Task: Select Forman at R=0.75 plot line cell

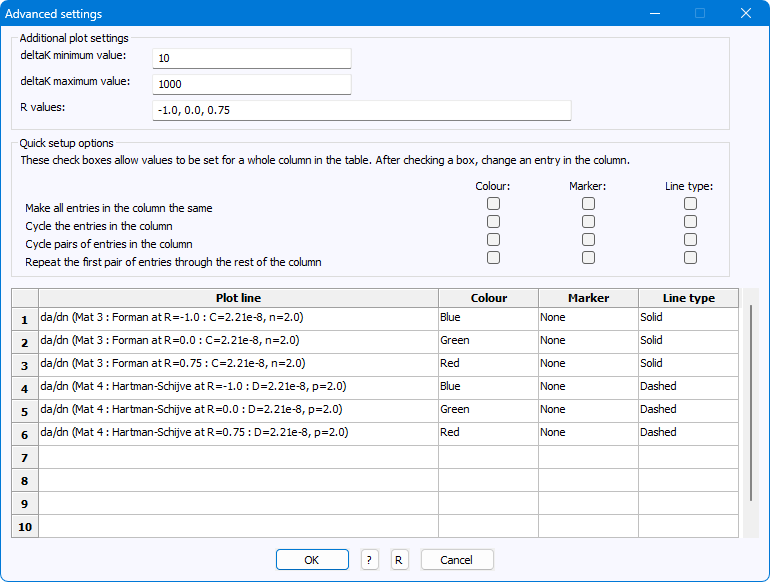Action: tap(238, 365)
